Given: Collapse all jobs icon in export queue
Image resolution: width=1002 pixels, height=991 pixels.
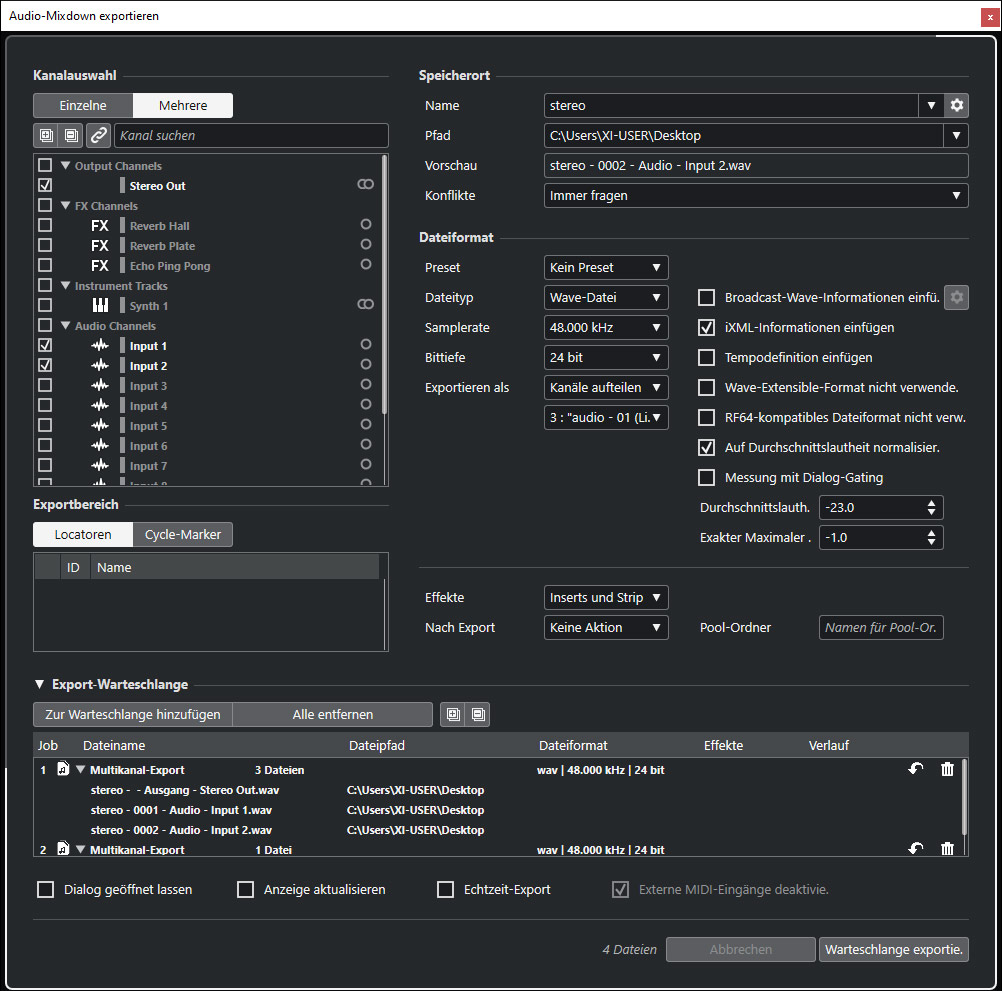Looking at the screenshot, I should coord(478,714).
